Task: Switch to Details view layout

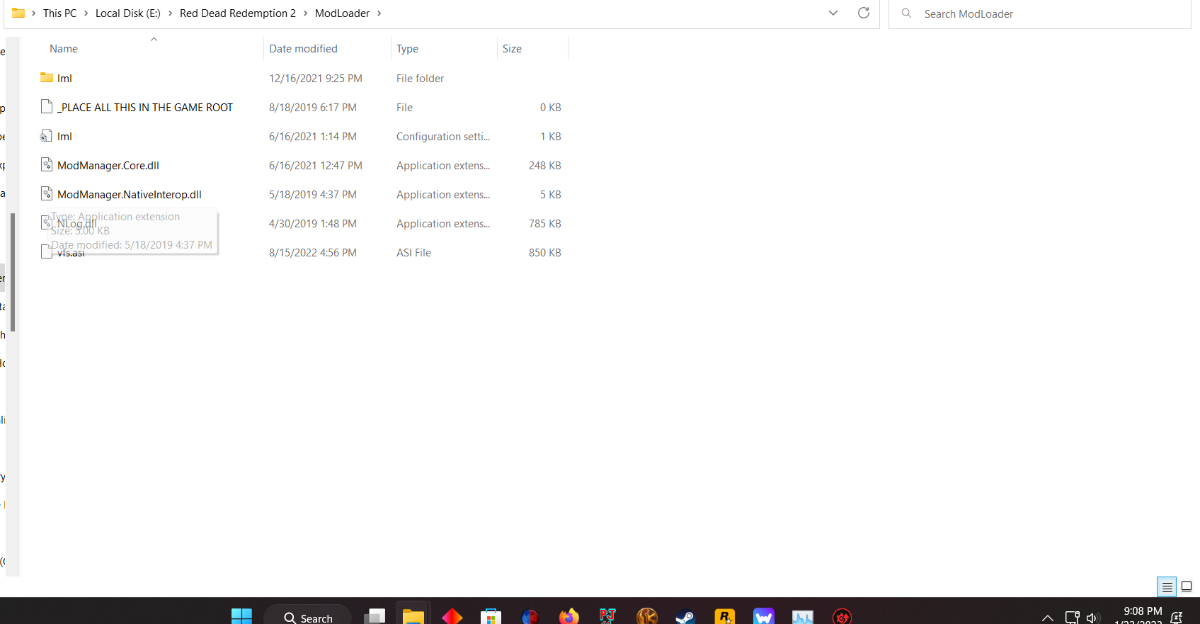Action: tap(1166, 587)
